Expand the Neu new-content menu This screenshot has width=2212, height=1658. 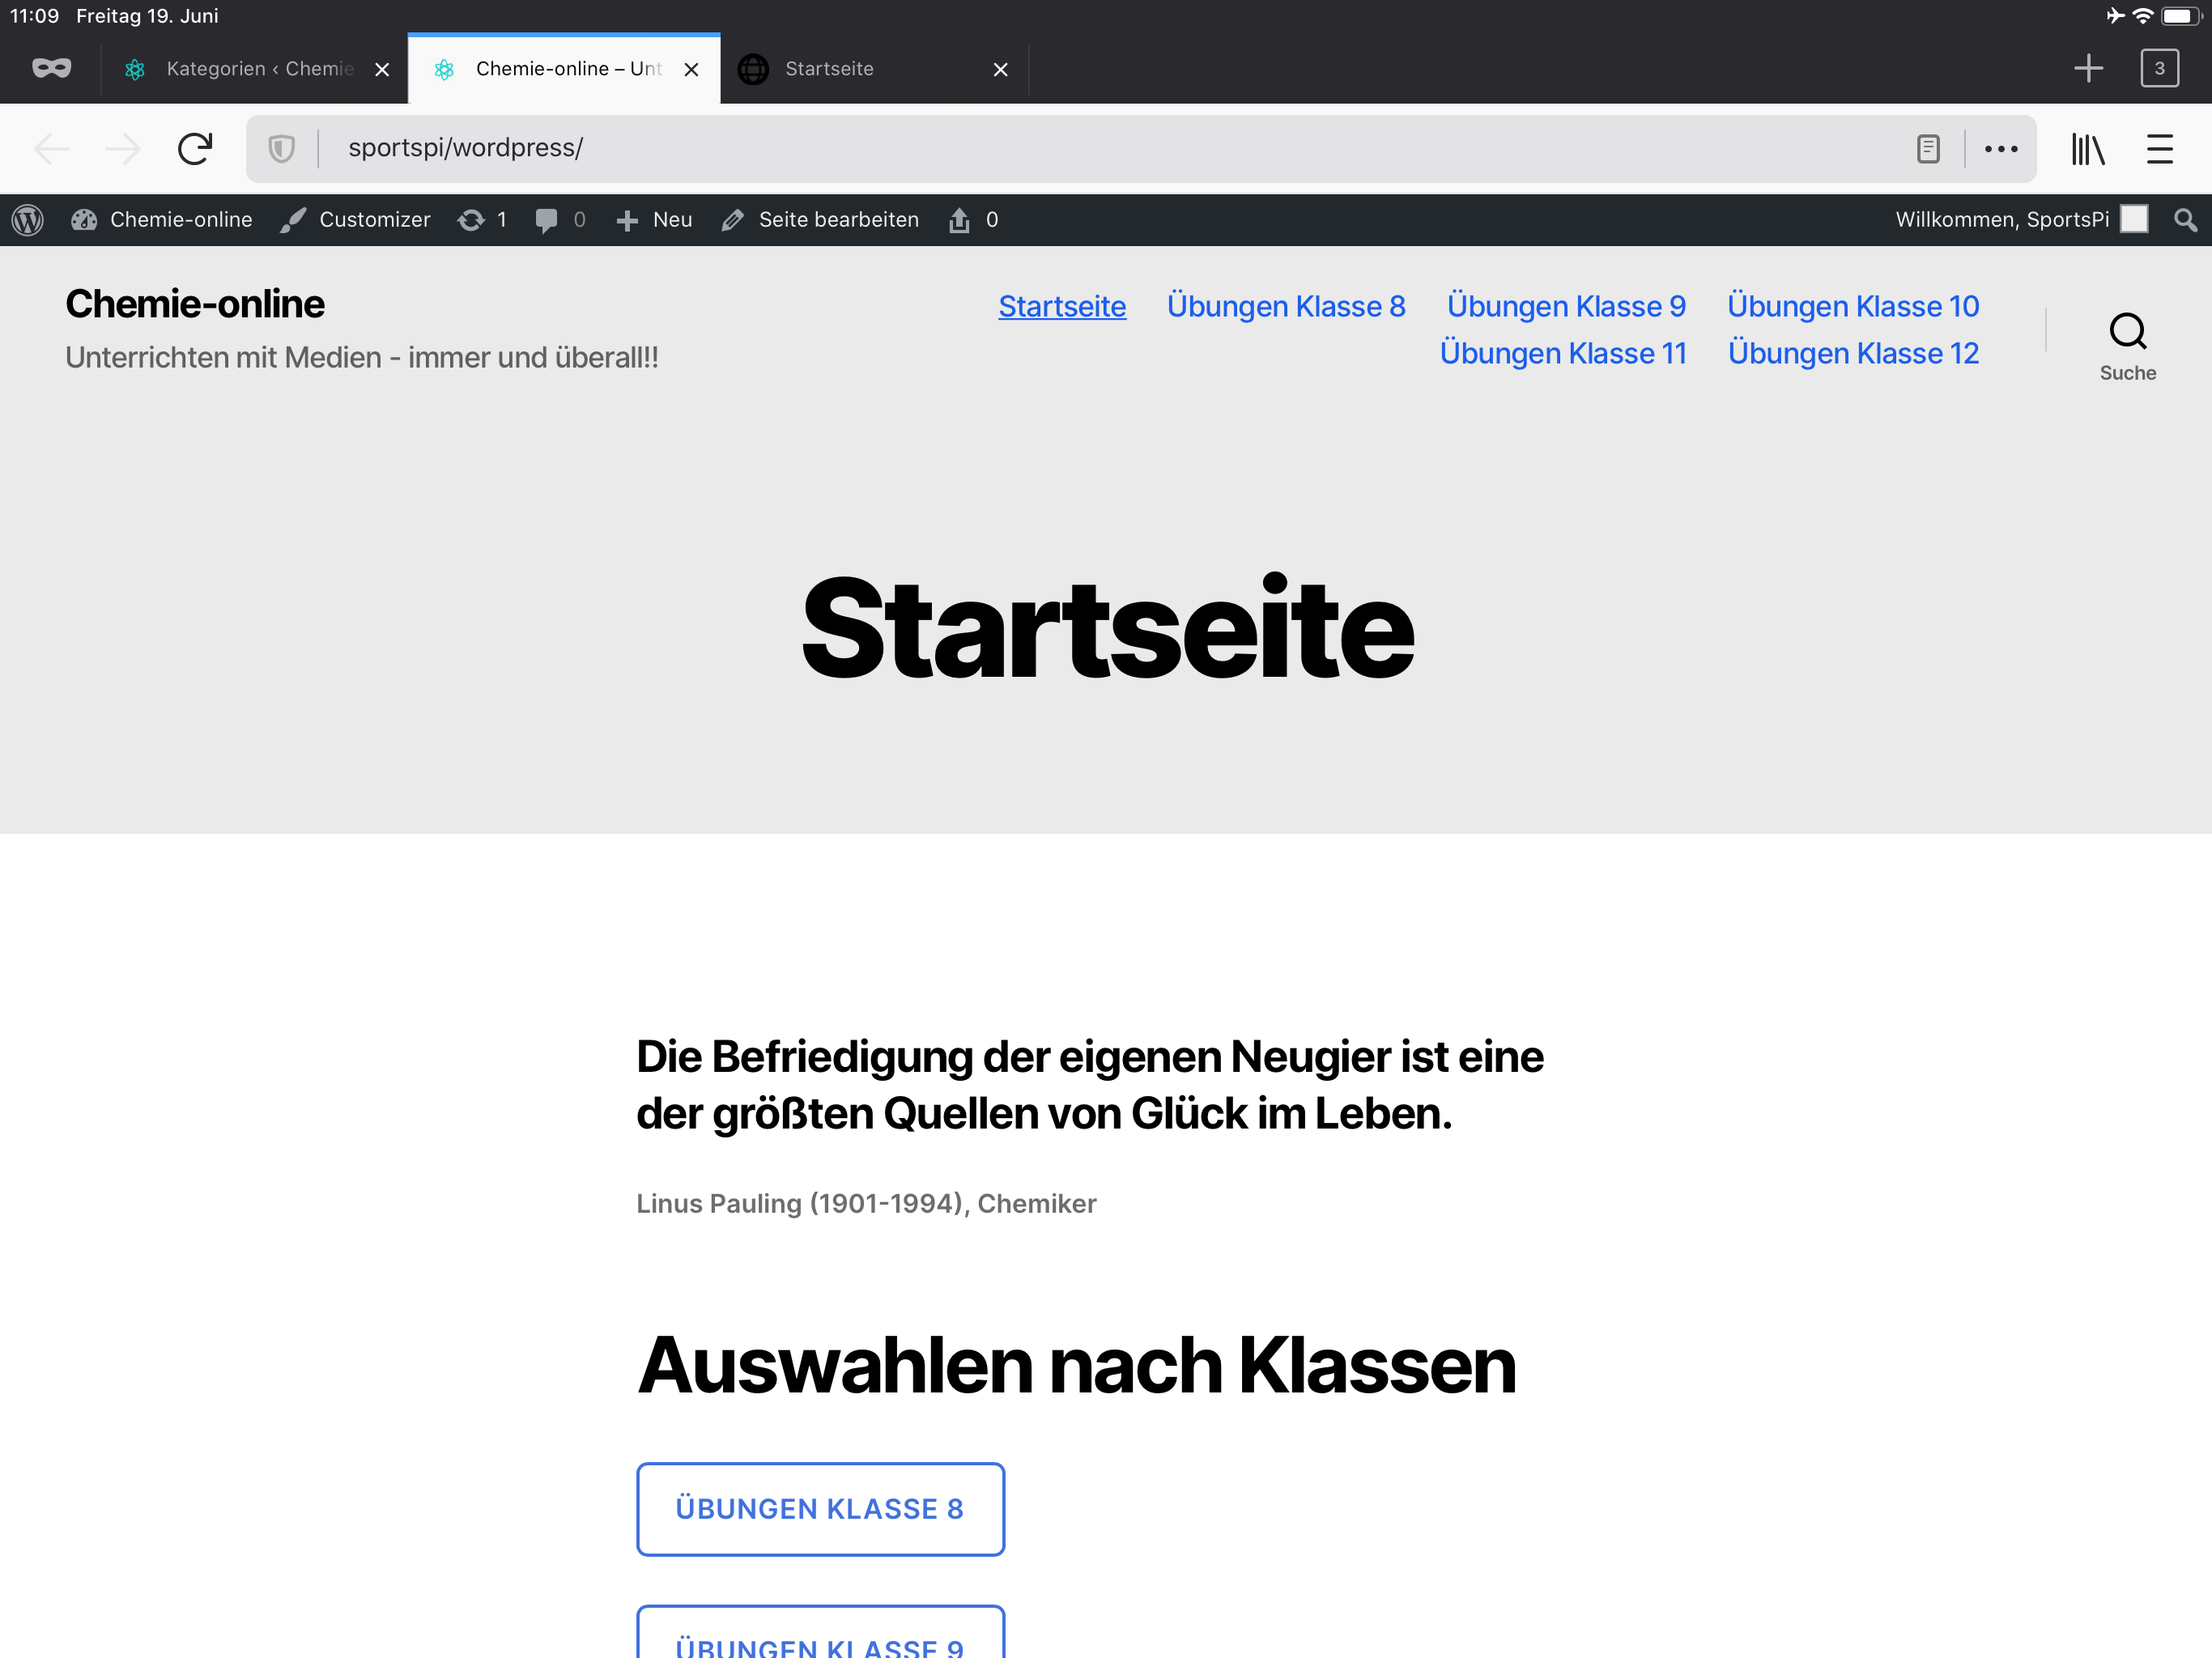pos(655,220)
